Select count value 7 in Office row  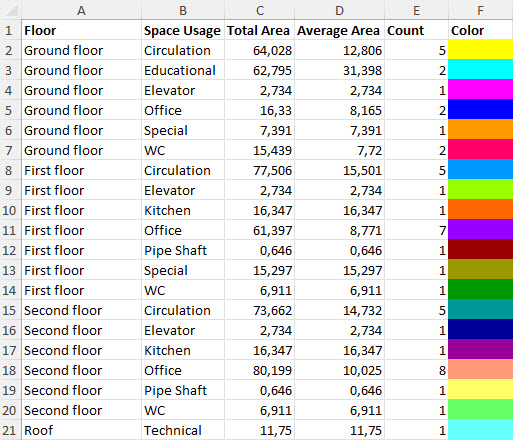point(416,230)
